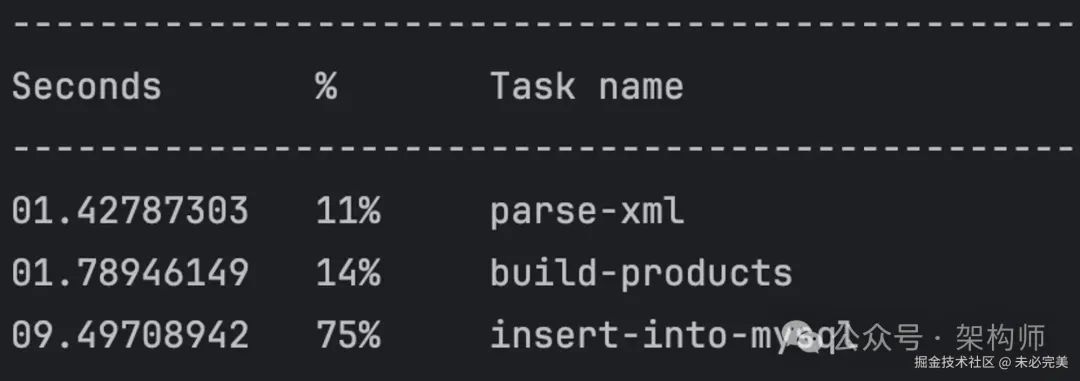Click the @ symbol in the watermark
The height and width of the screenshot is (381, 1080).
click(x=1005, y=362)
